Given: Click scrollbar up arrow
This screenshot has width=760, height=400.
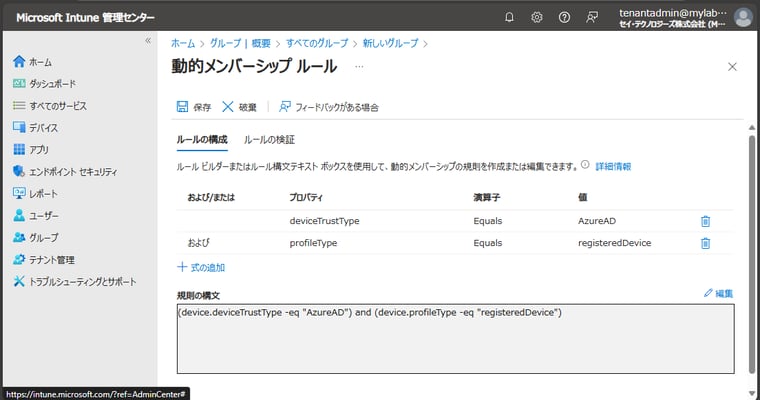Looking at the screenshot, I should pos(752,128).
